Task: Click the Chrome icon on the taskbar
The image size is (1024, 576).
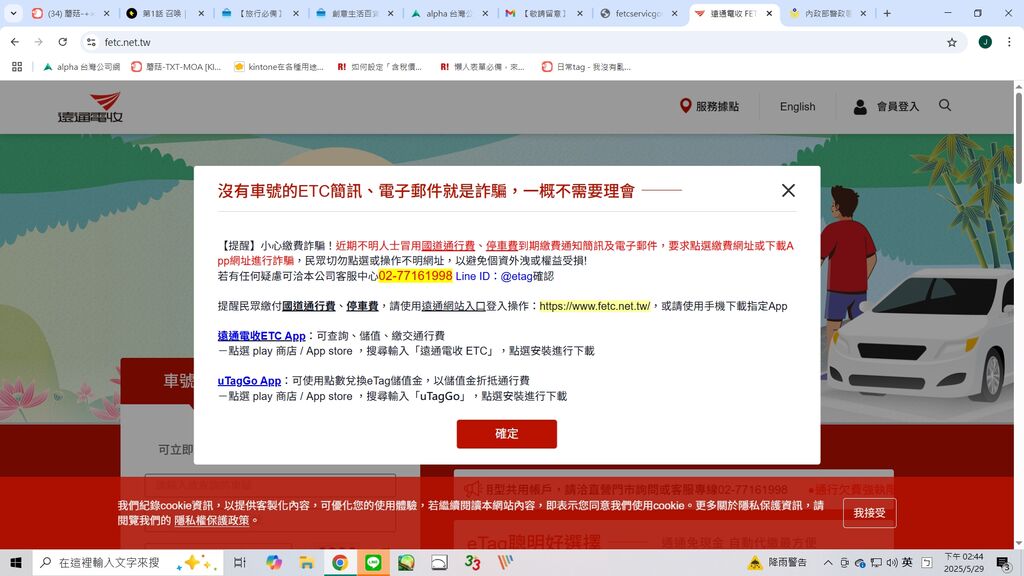Action: coord(340,562)
